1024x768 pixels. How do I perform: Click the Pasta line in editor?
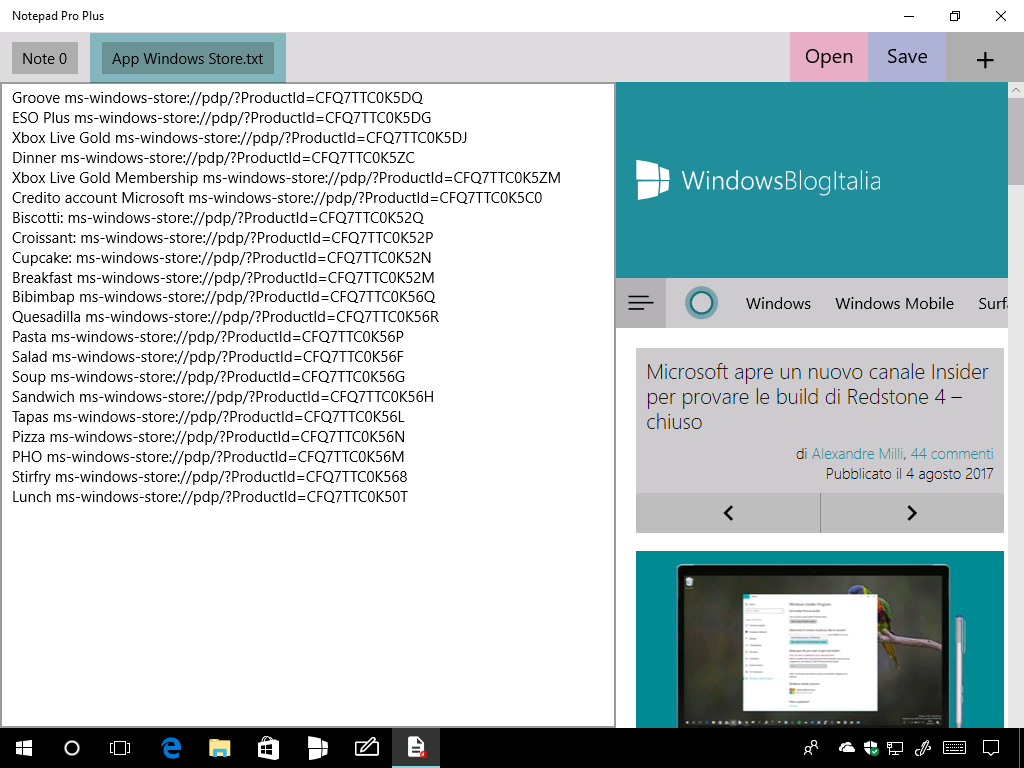[x=208, y=337]
